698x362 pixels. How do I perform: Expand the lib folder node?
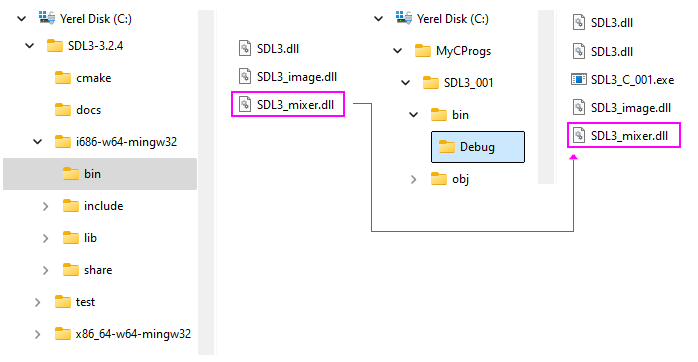[45, 238]
